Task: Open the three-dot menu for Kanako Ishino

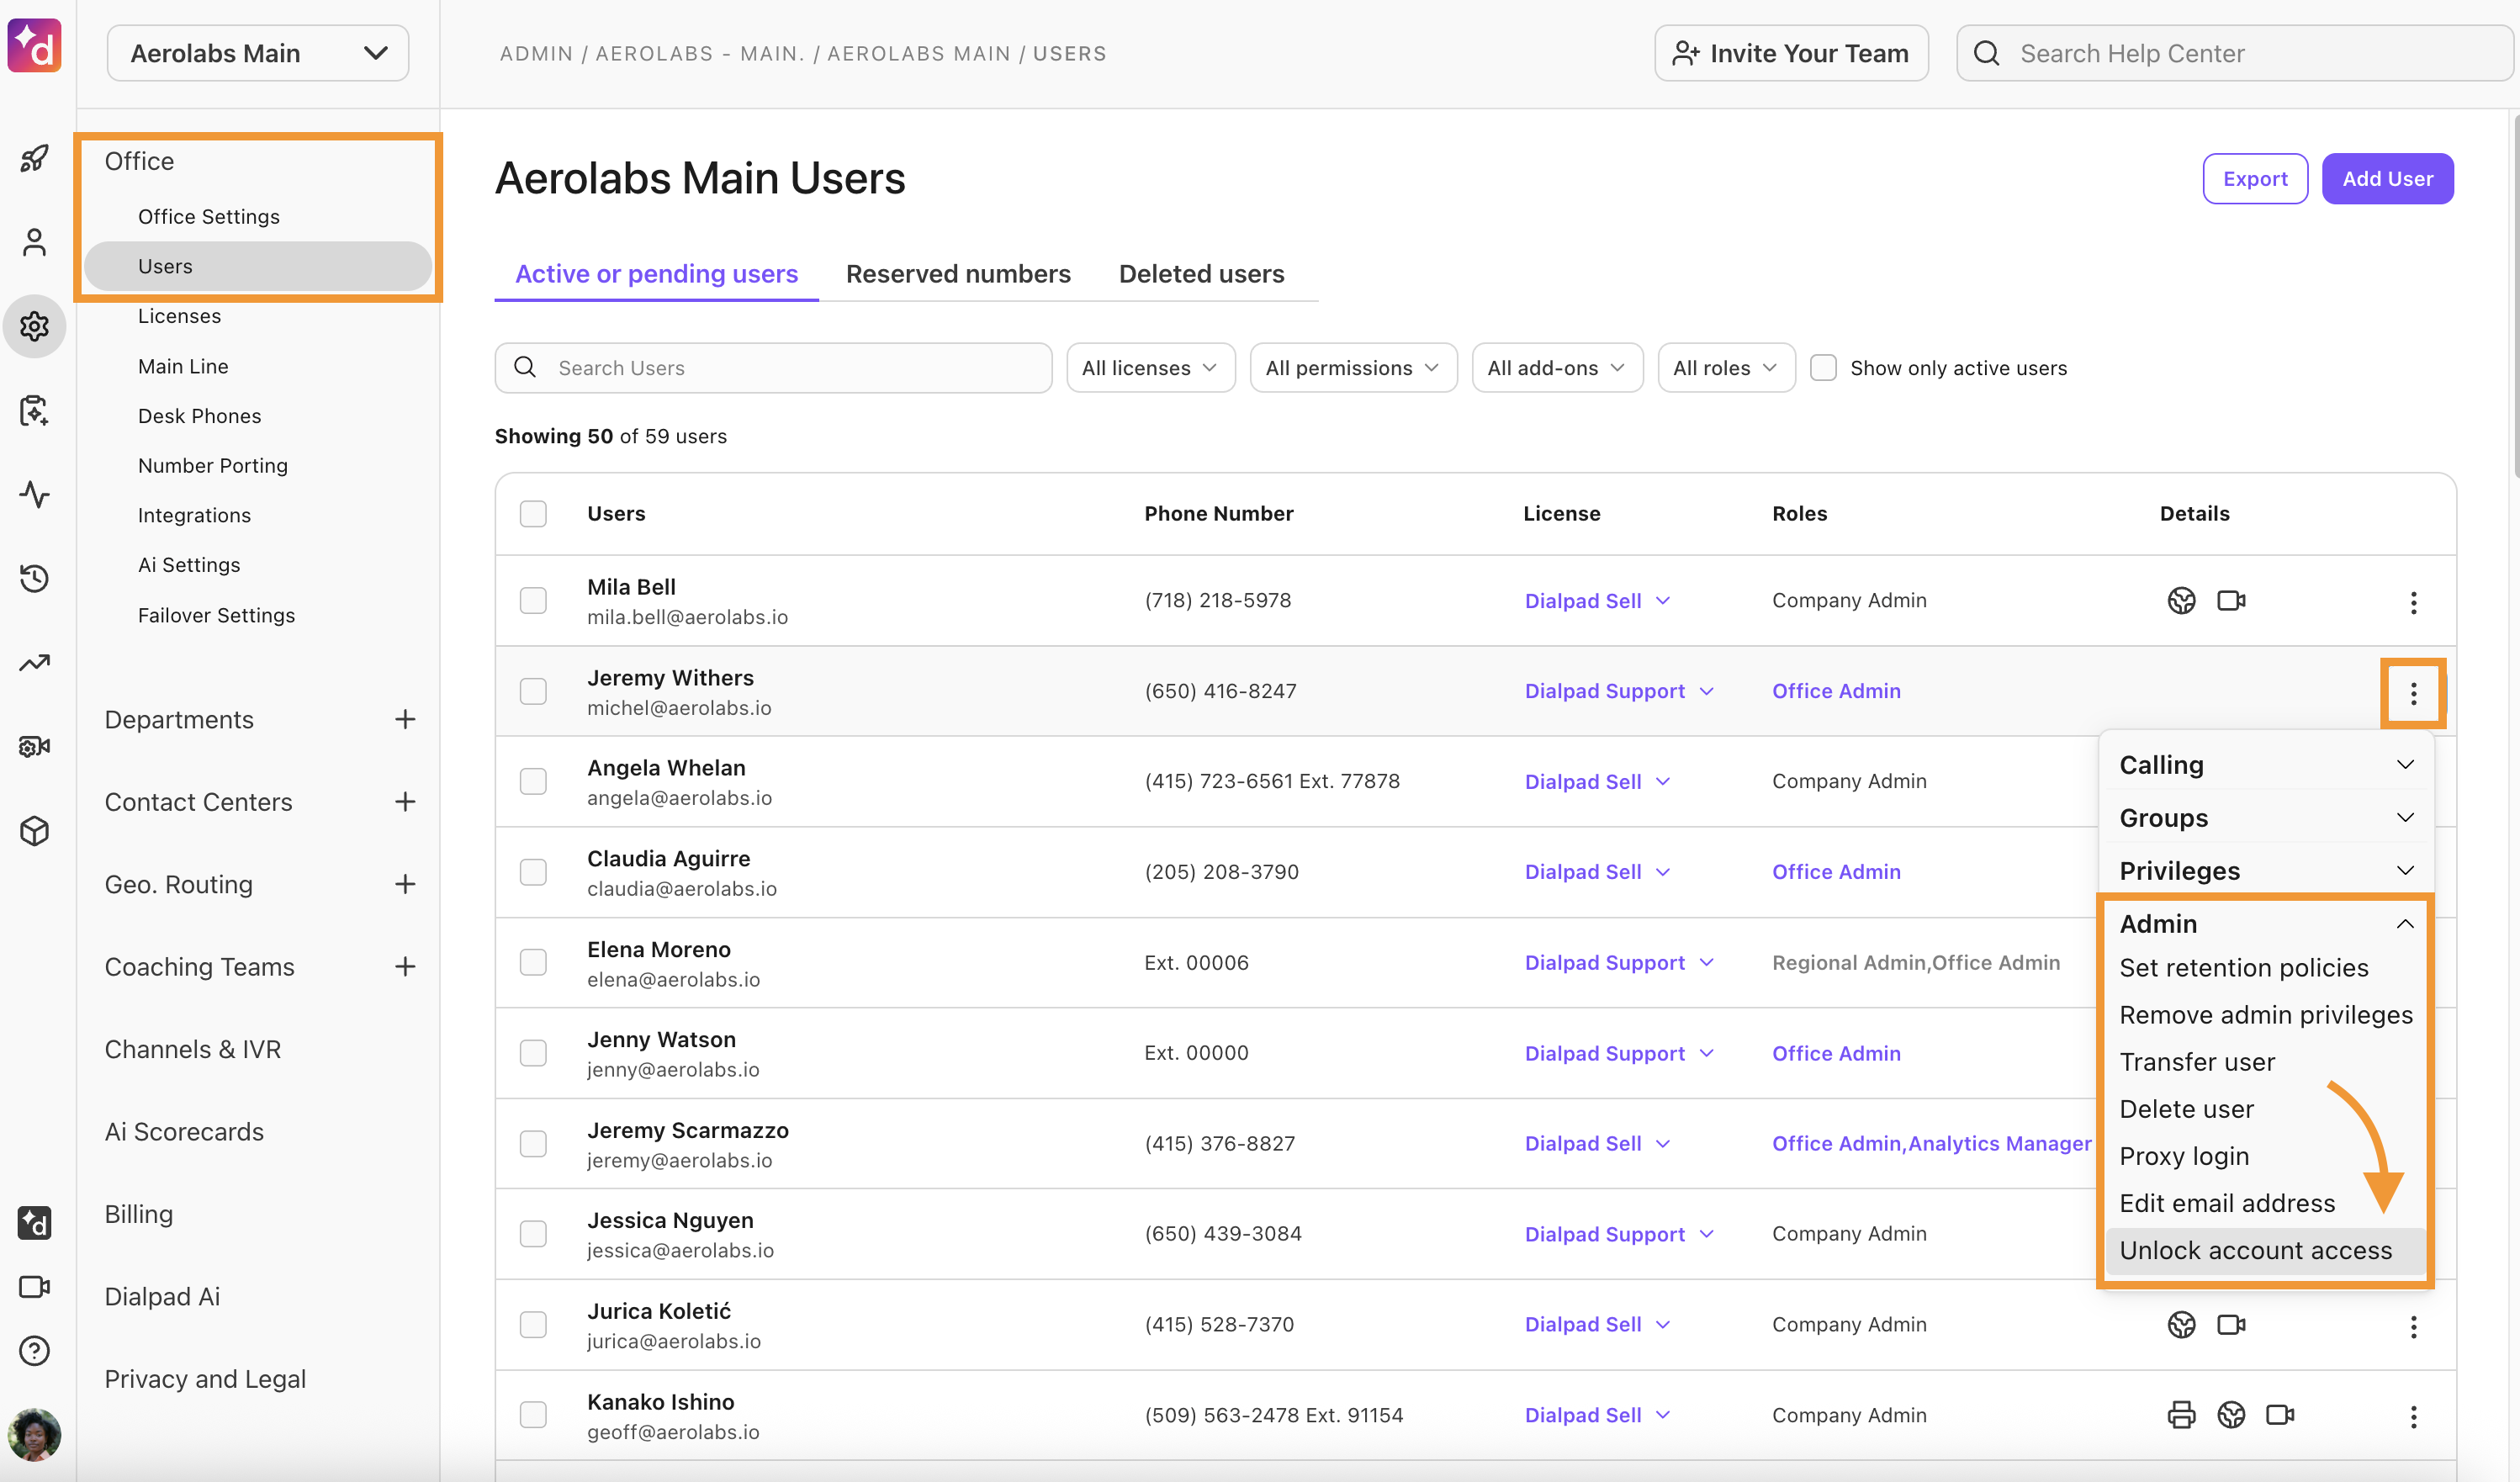Action: click(2413, 1416)
